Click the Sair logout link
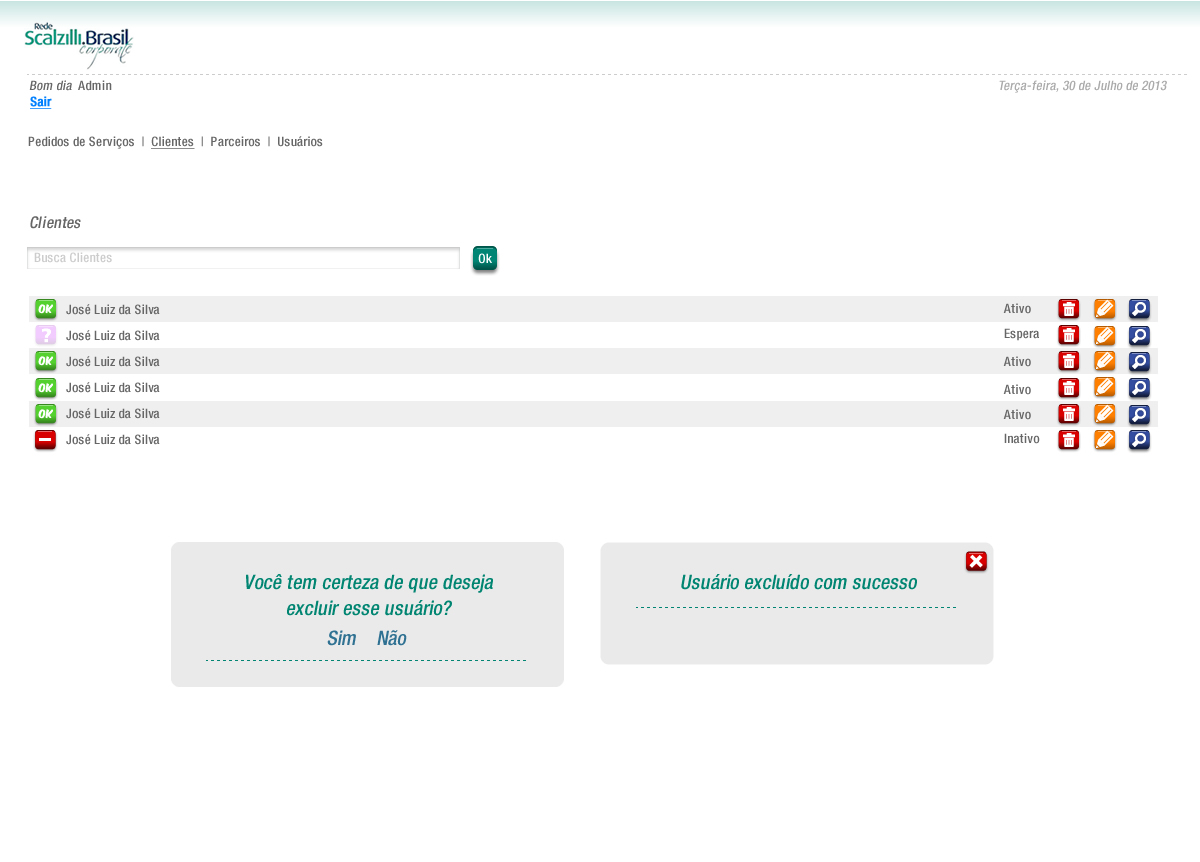This screenshot has width=1200, height=862. click(40, 102)
